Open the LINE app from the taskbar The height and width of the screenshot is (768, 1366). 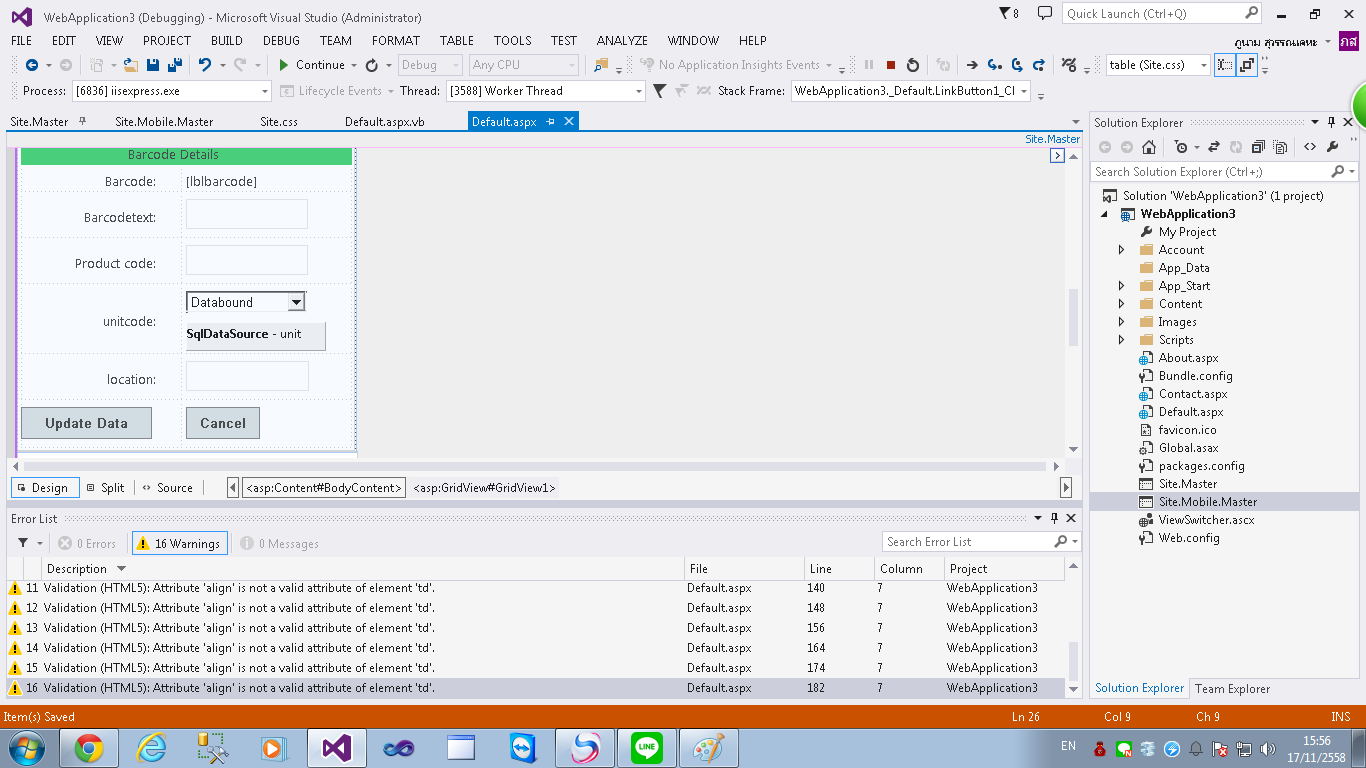[647, 748]
